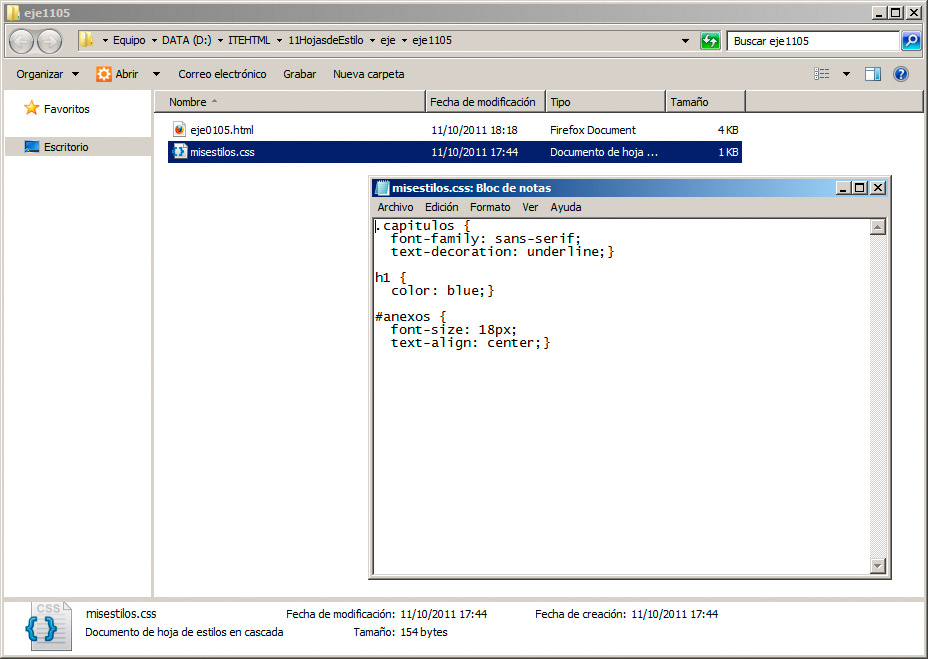Sort by the Nombre column header
This screenshot has width=928, height=659.
click(x=290, y=102)
